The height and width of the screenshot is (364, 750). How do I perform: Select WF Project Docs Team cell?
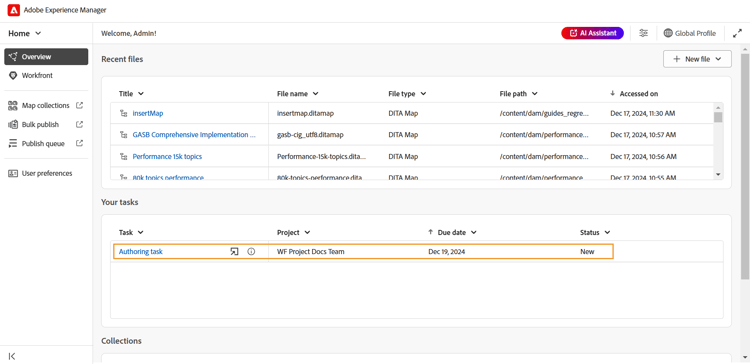(x=310, y=252)
